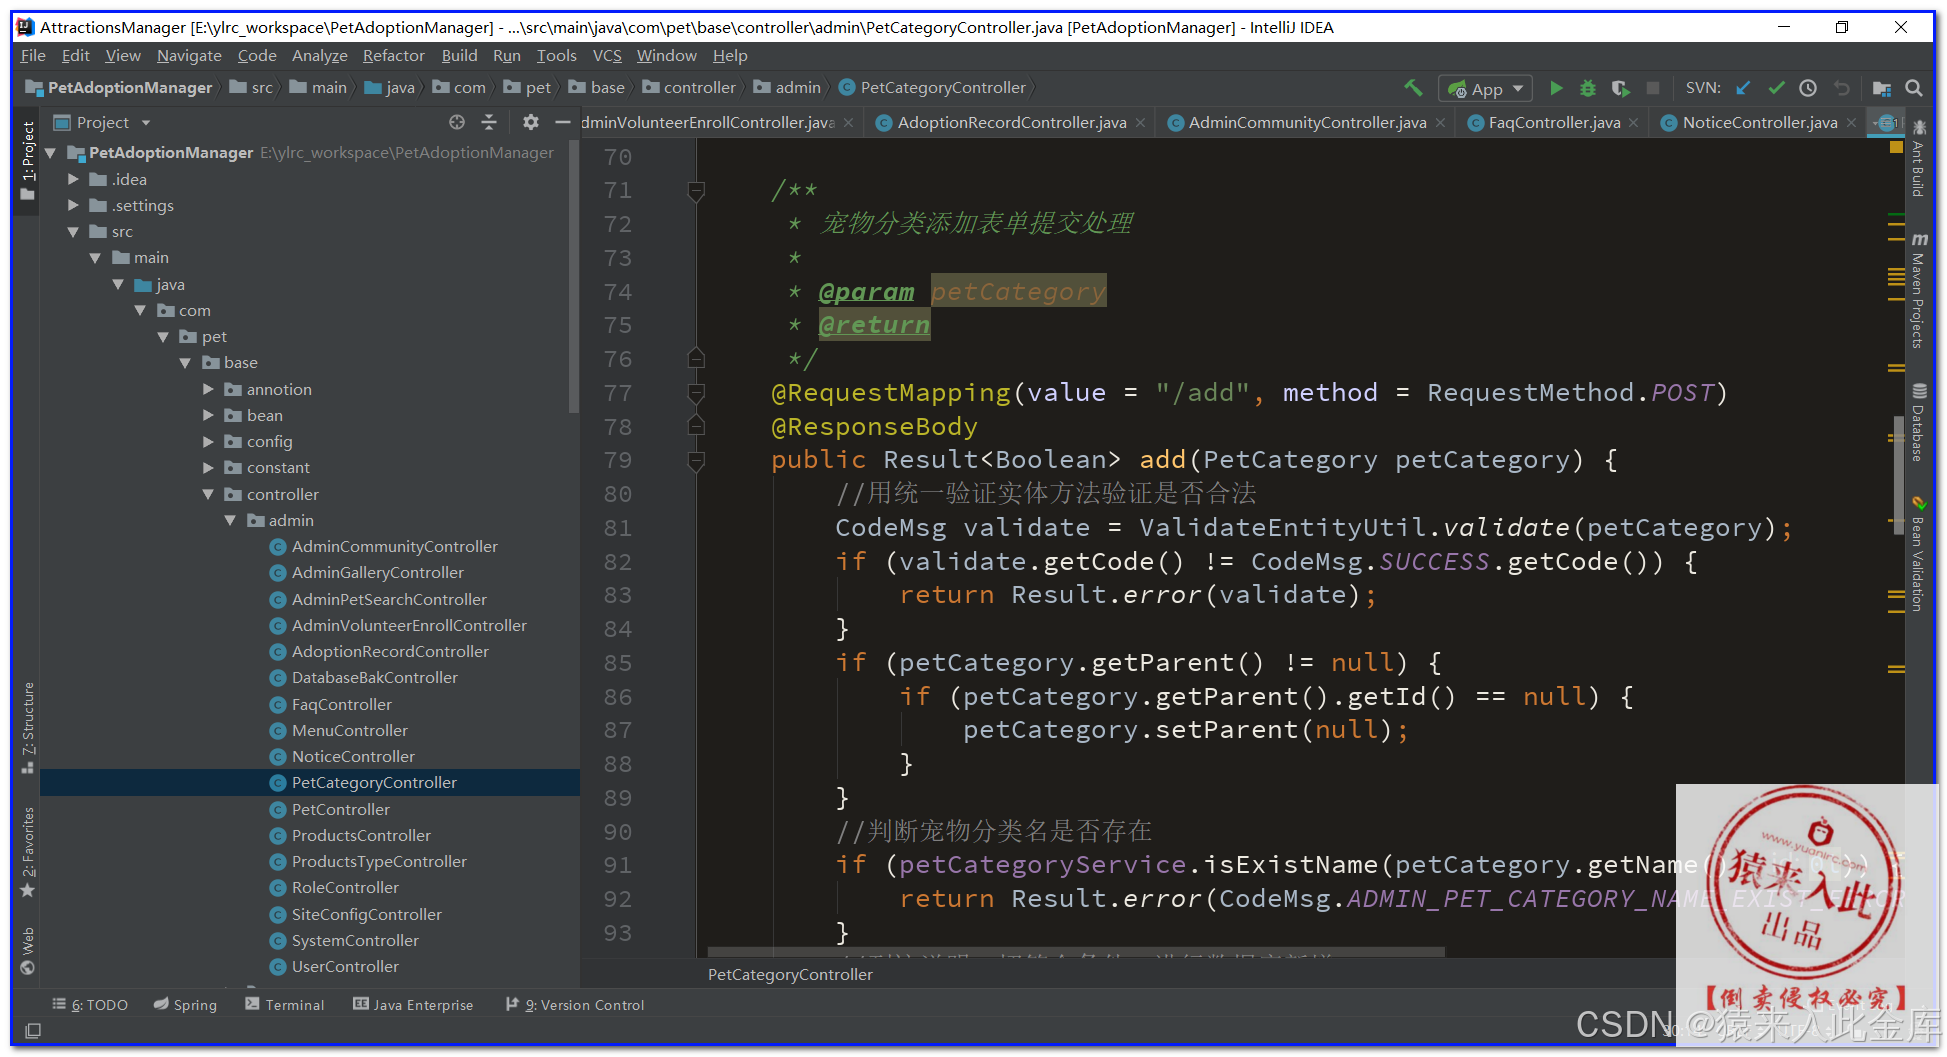Viewport: 1947px width, 1057px height.
Task: Click the editor horizontal scrollbar
Action: tap(1076, 951)
